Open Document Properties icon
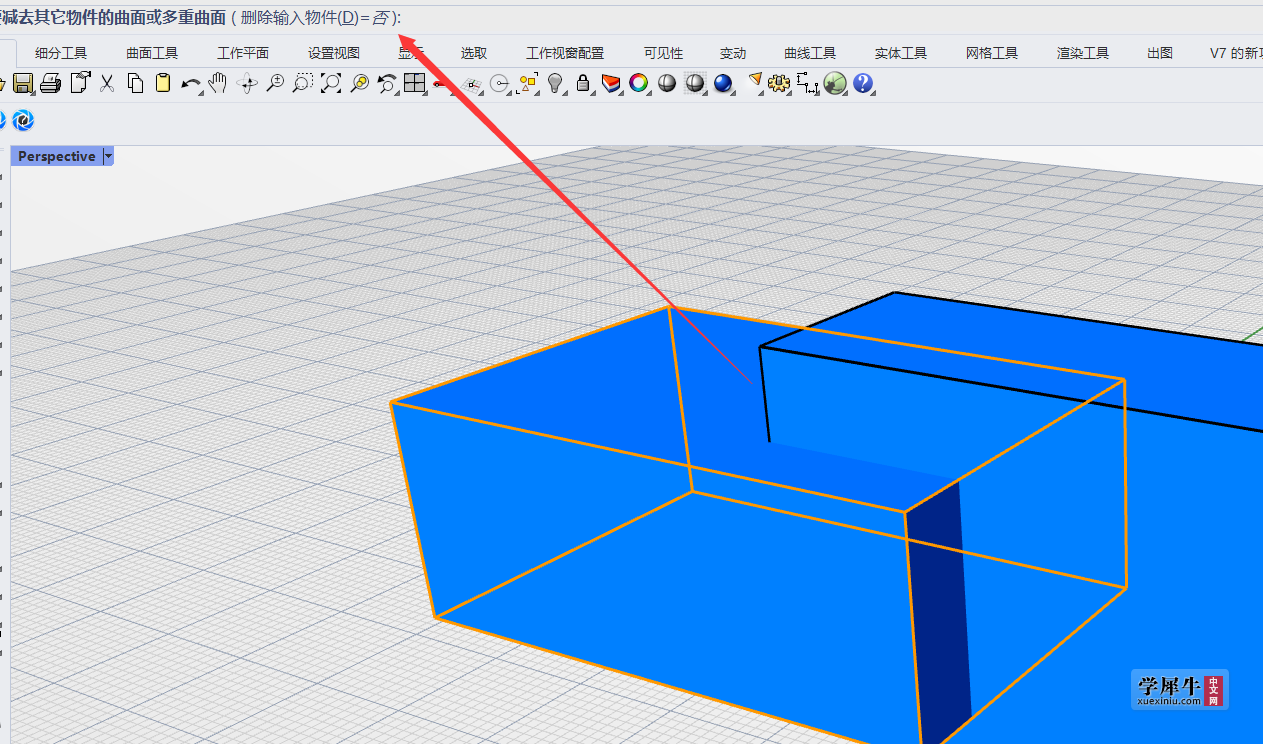Image resolution: width=1263 pixels, height=744 pixels. 79,84
